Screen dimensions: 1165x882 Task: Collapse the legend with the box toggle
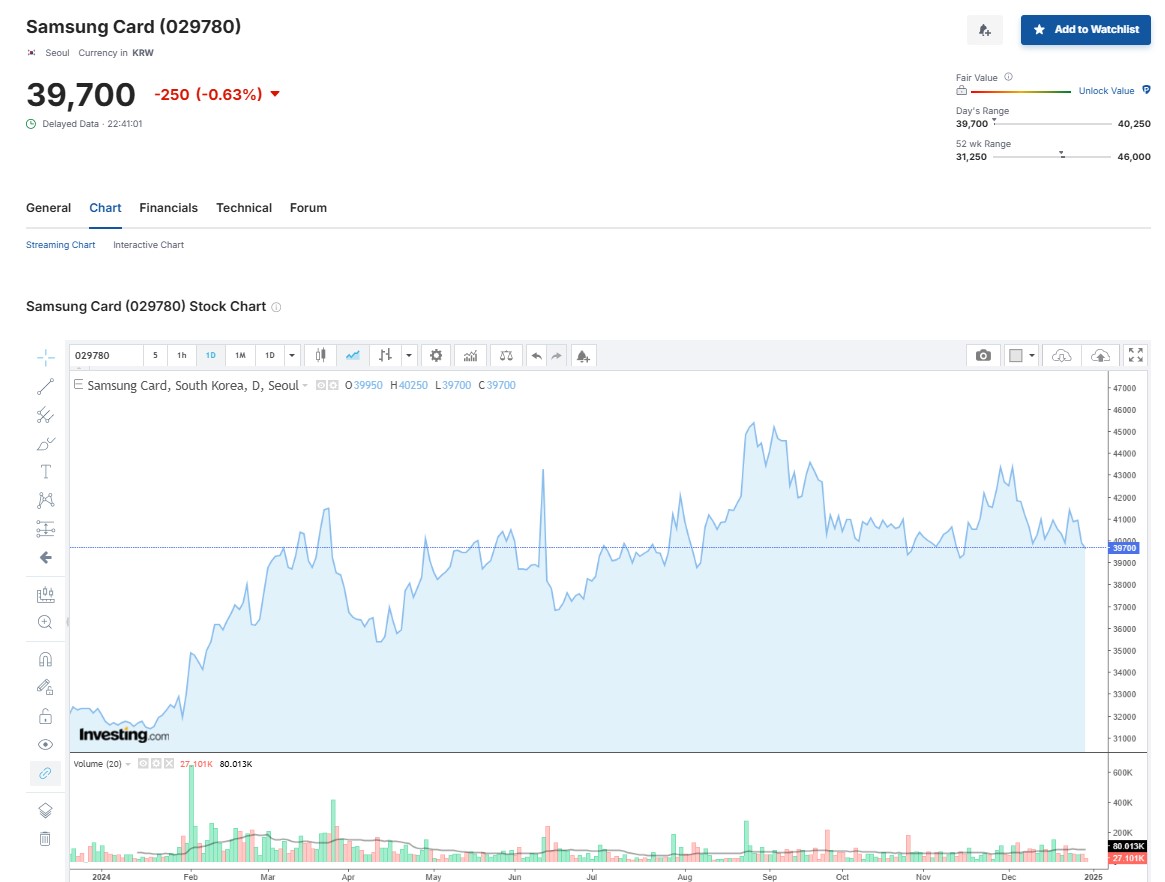[x=78, y=384]
